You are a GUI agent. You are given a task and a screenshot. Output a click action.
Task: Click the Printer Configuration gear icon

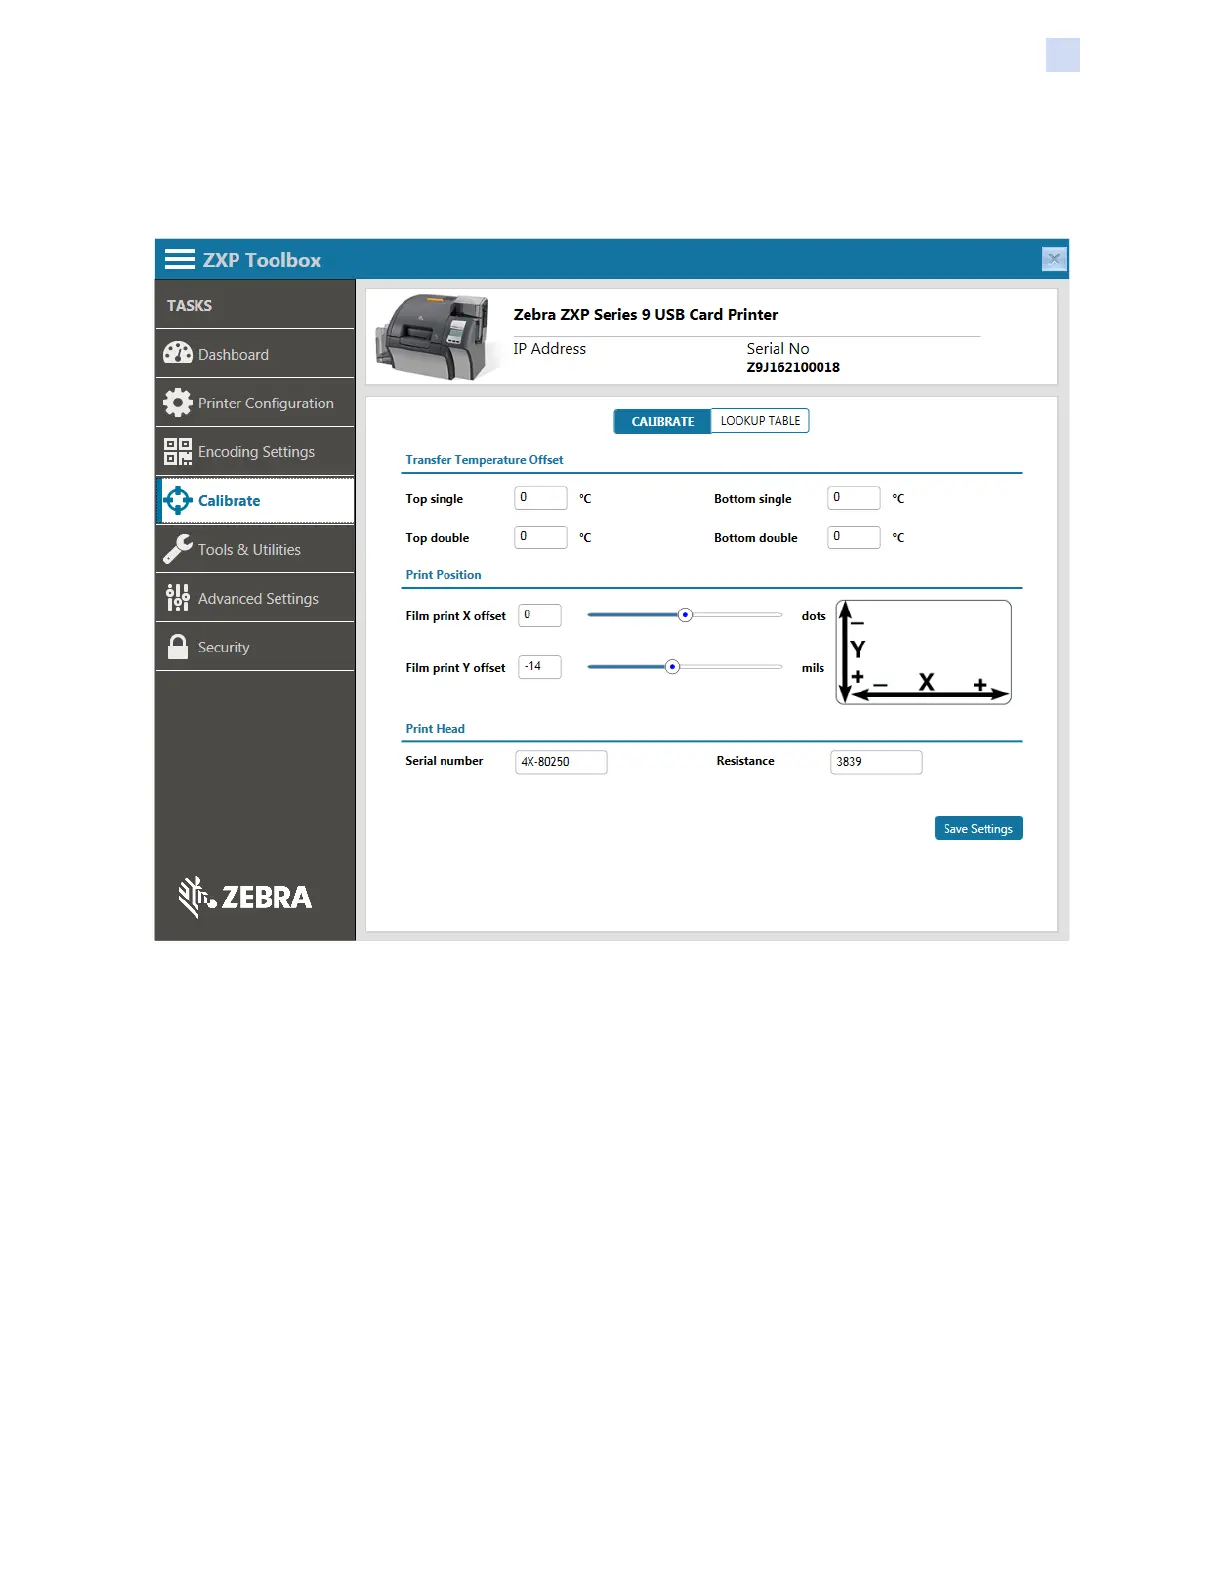pos(178,402)
